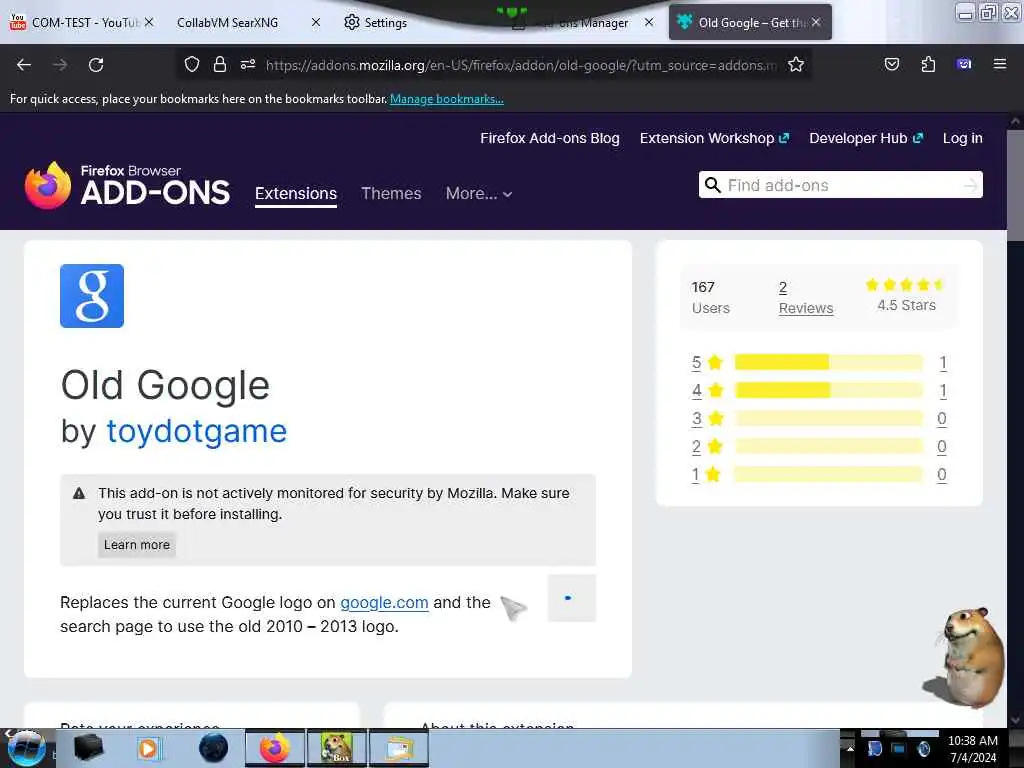Screen dimensions: 1024x768
Task: Filter reviews by the 4-star rating bar
Action: pyautogui.click(x=829, y=390)
